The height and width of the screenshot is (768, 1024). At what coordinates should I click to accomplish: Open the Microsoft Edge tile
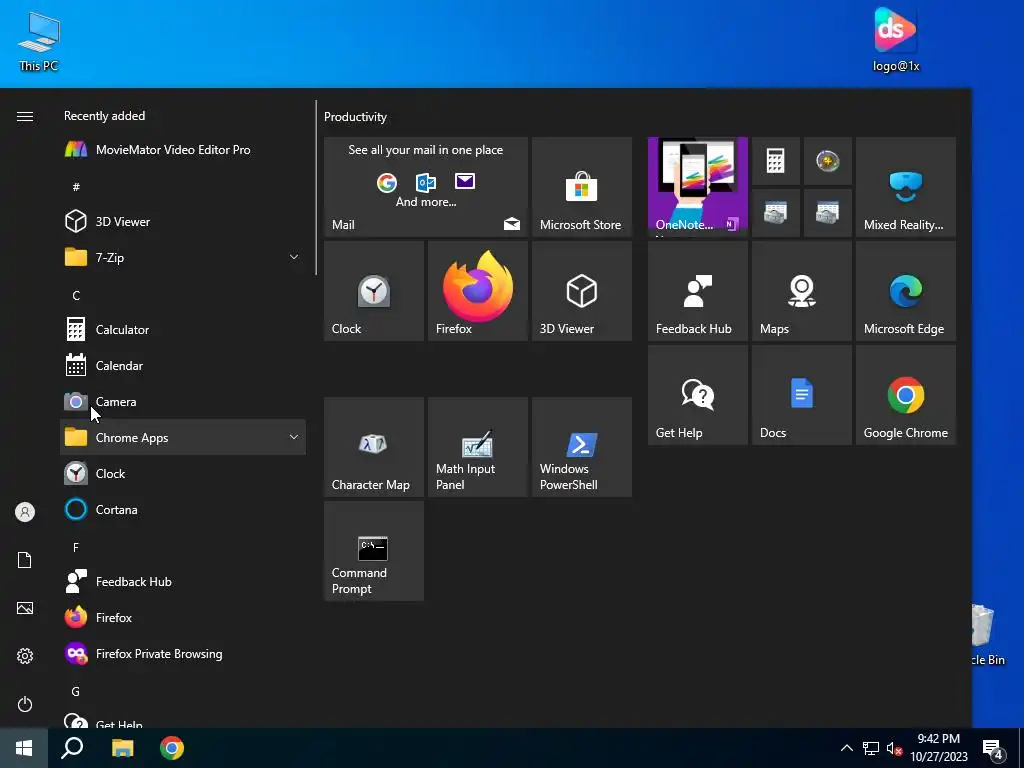[906, 291]
